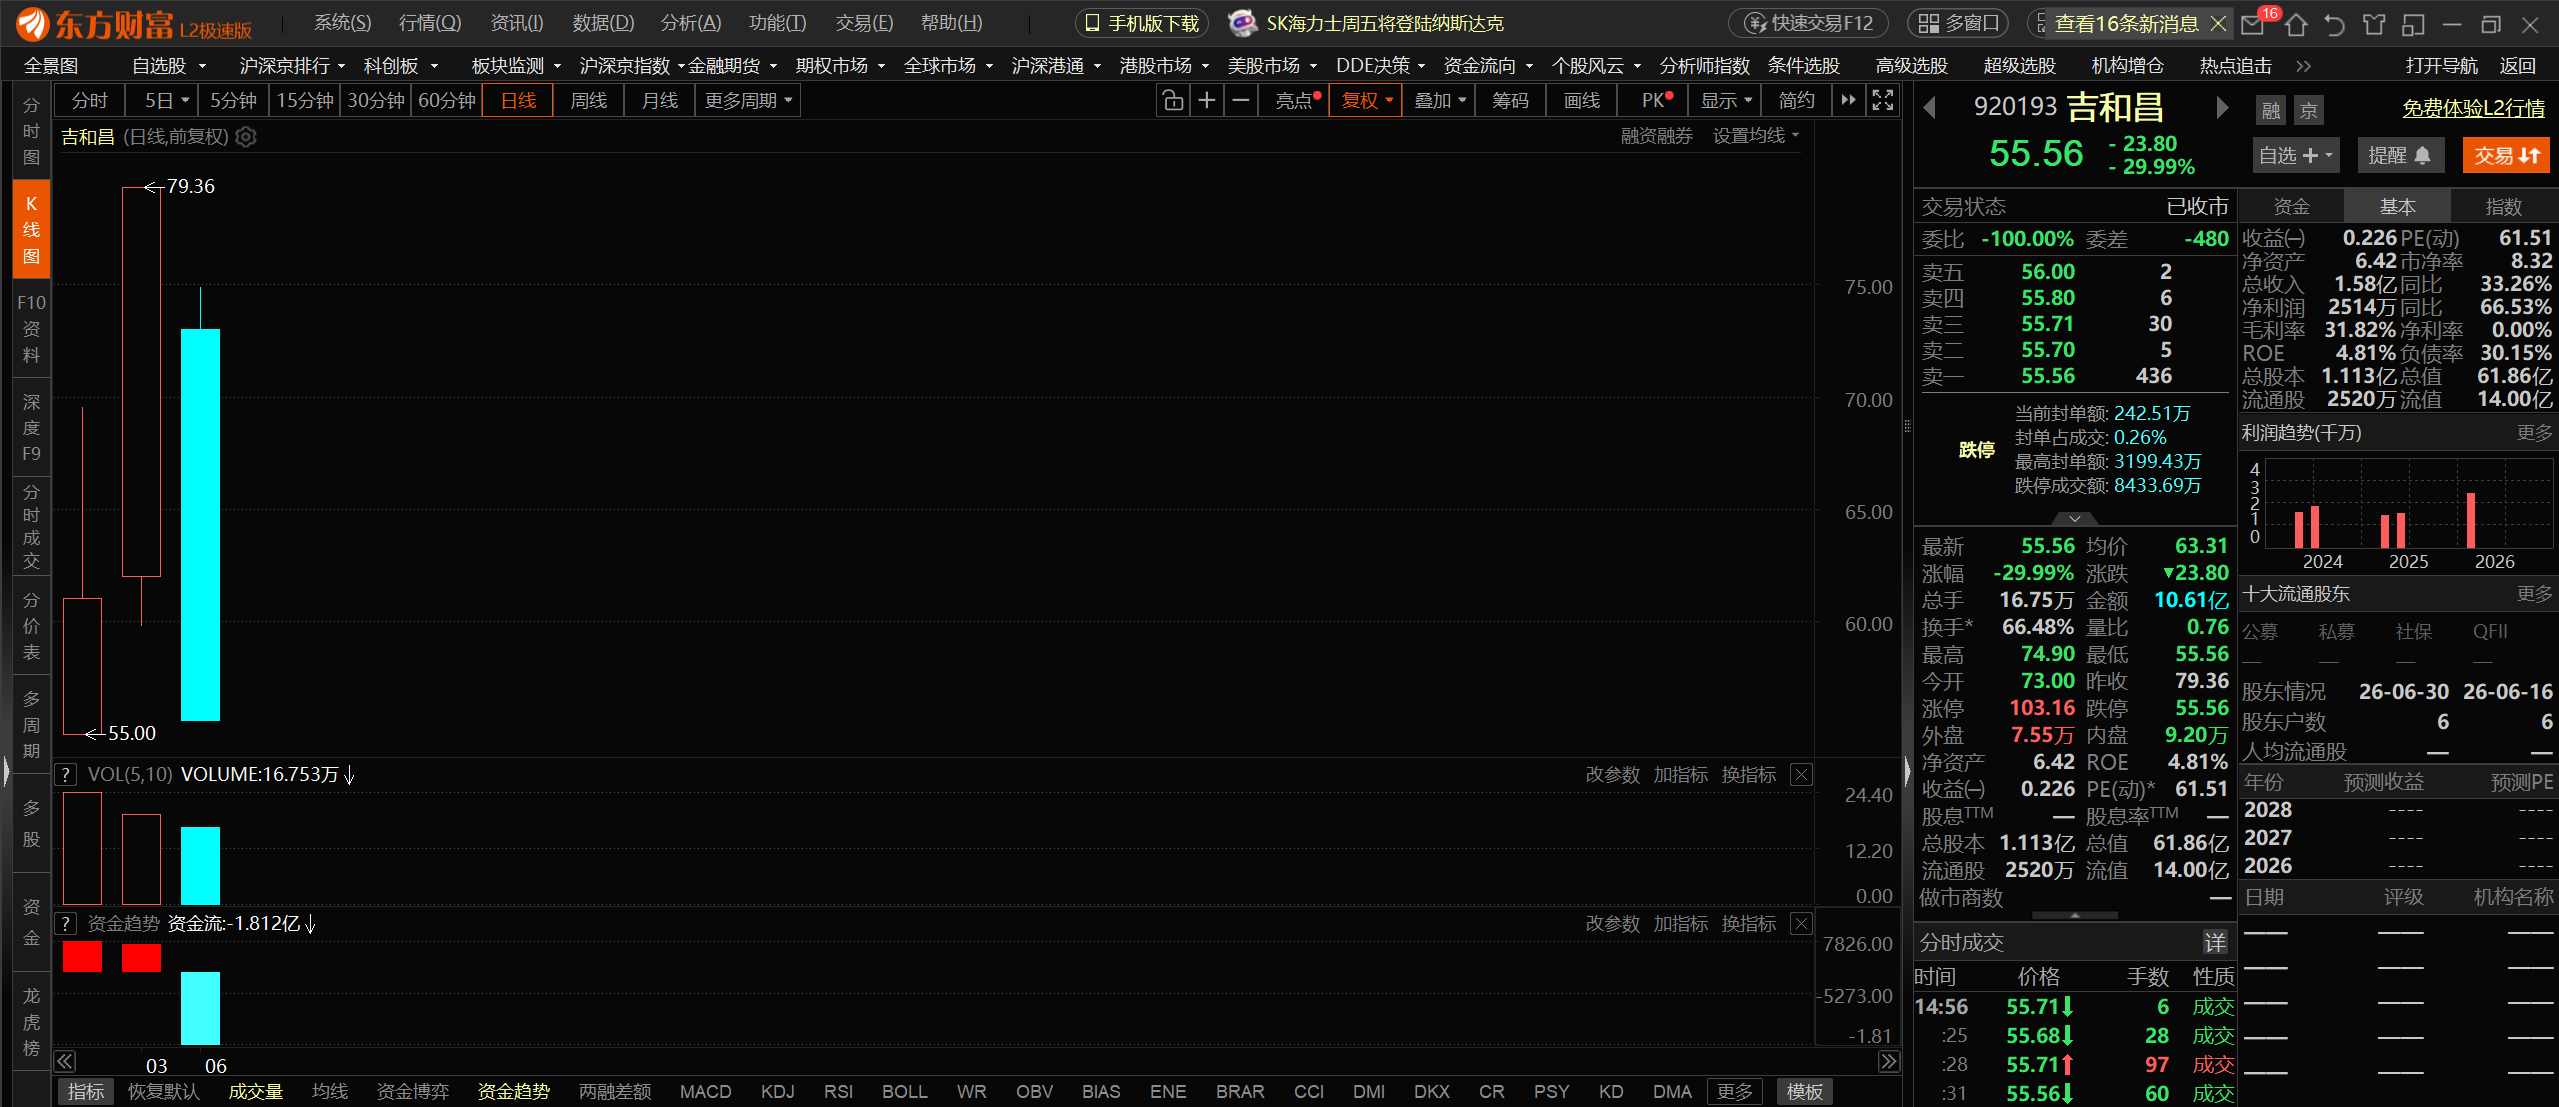Select 15分钟 period
2559x1107 pixels.
[305, 101]
